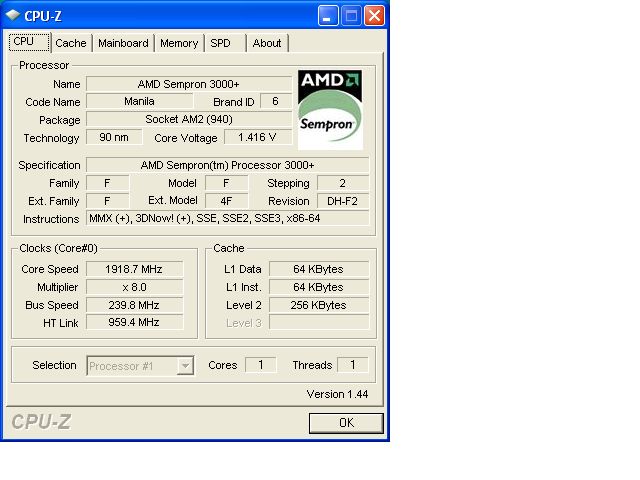Open the About tab
This screenshot has width=640, height=480.
267,43
